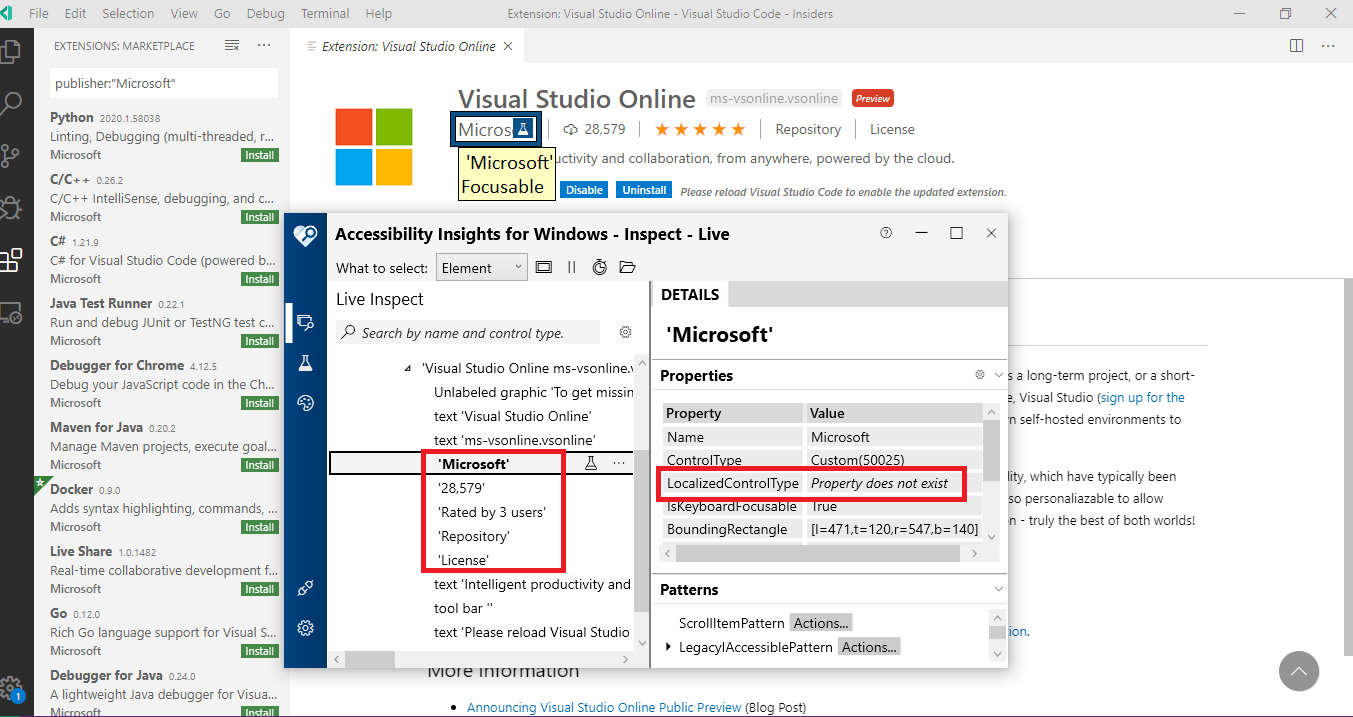
Task: Open a saved results file via folder icon
Action: click(627, 267)
